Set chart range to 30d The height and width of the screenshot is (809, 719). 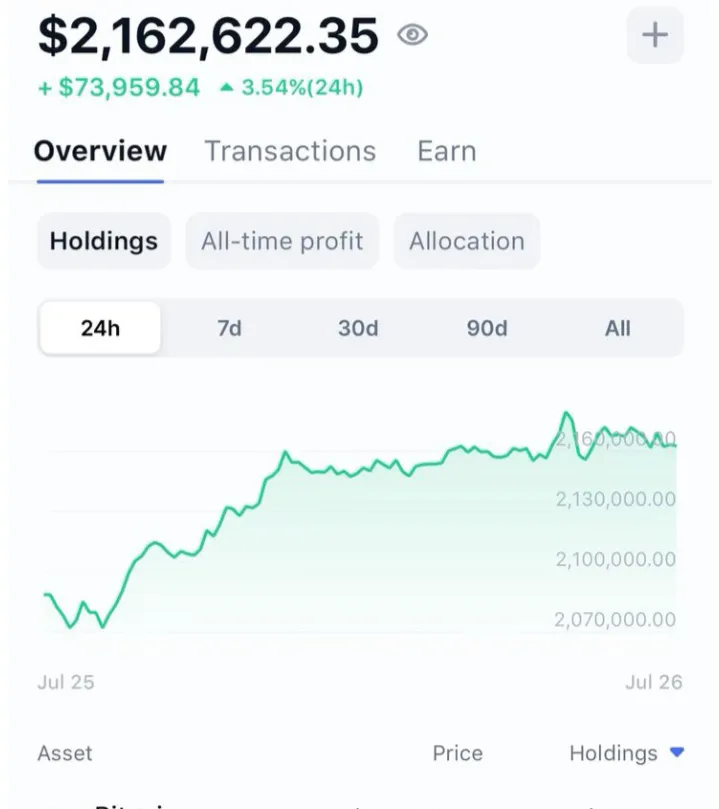358,328
